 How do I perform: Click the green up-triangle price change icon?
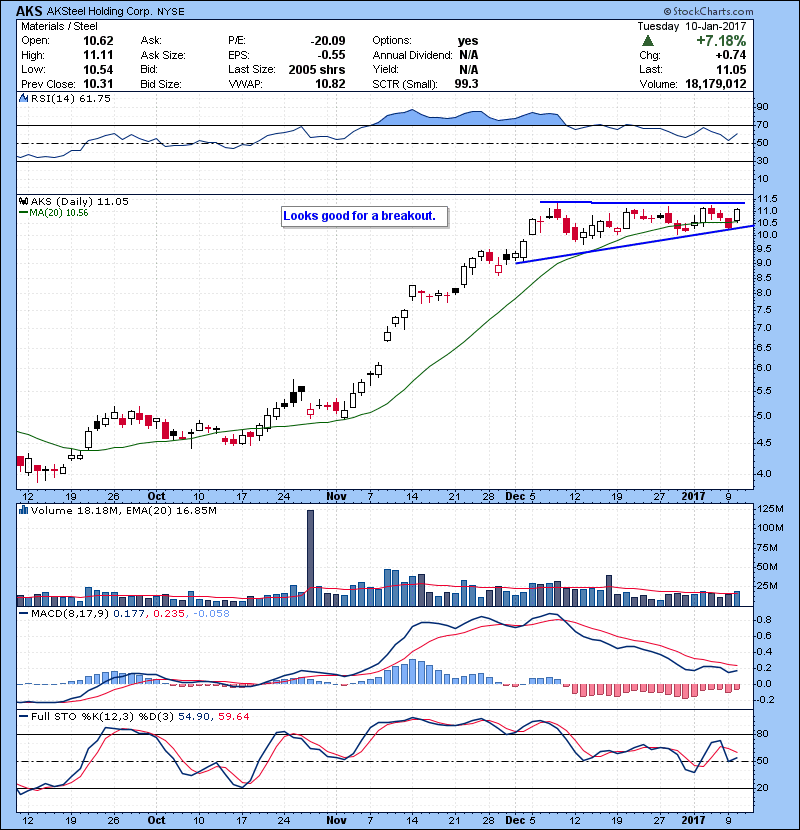pyautogui.click(x=648, y=41)
